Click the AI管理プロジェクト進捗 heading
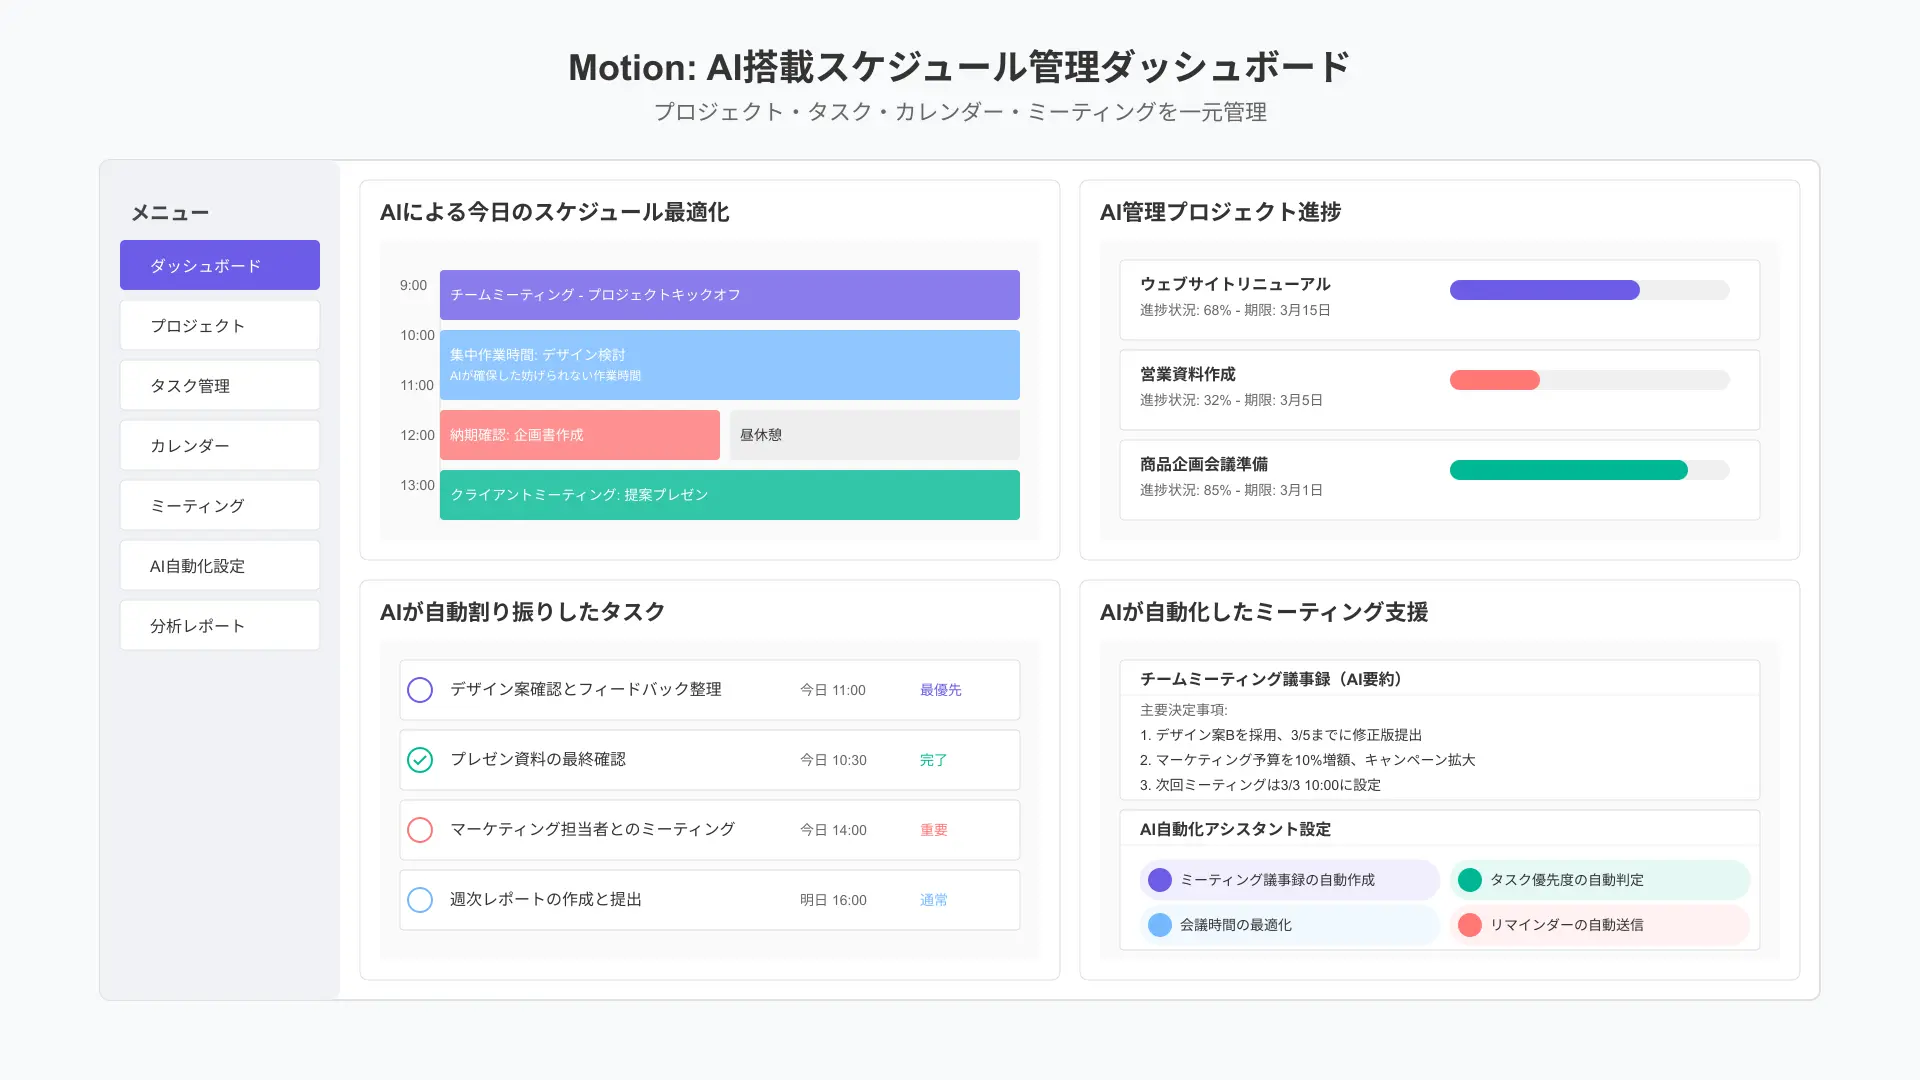The height and width of the screenshot is (1080, 1920). [1220, 212]
